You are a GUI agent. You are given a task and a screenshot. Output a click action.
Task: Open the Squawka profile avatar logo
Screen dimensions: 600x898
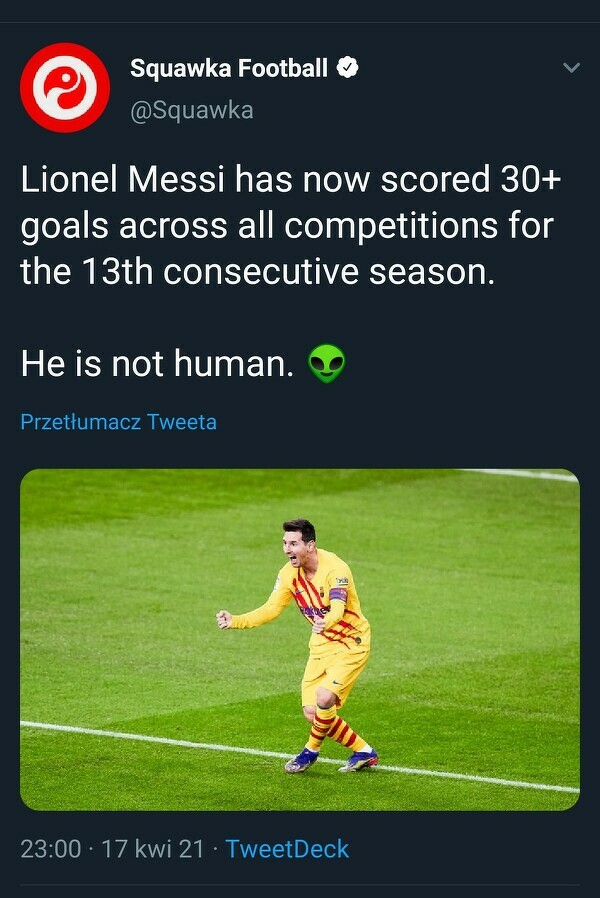(65, 88)
